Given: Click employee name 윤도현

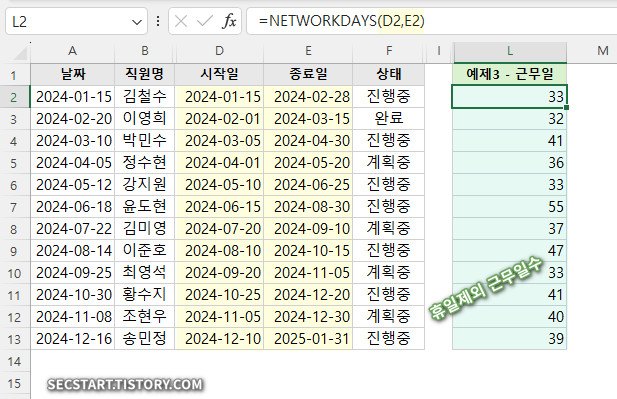Looking at the screenshot, I should [x=144, y=207].
